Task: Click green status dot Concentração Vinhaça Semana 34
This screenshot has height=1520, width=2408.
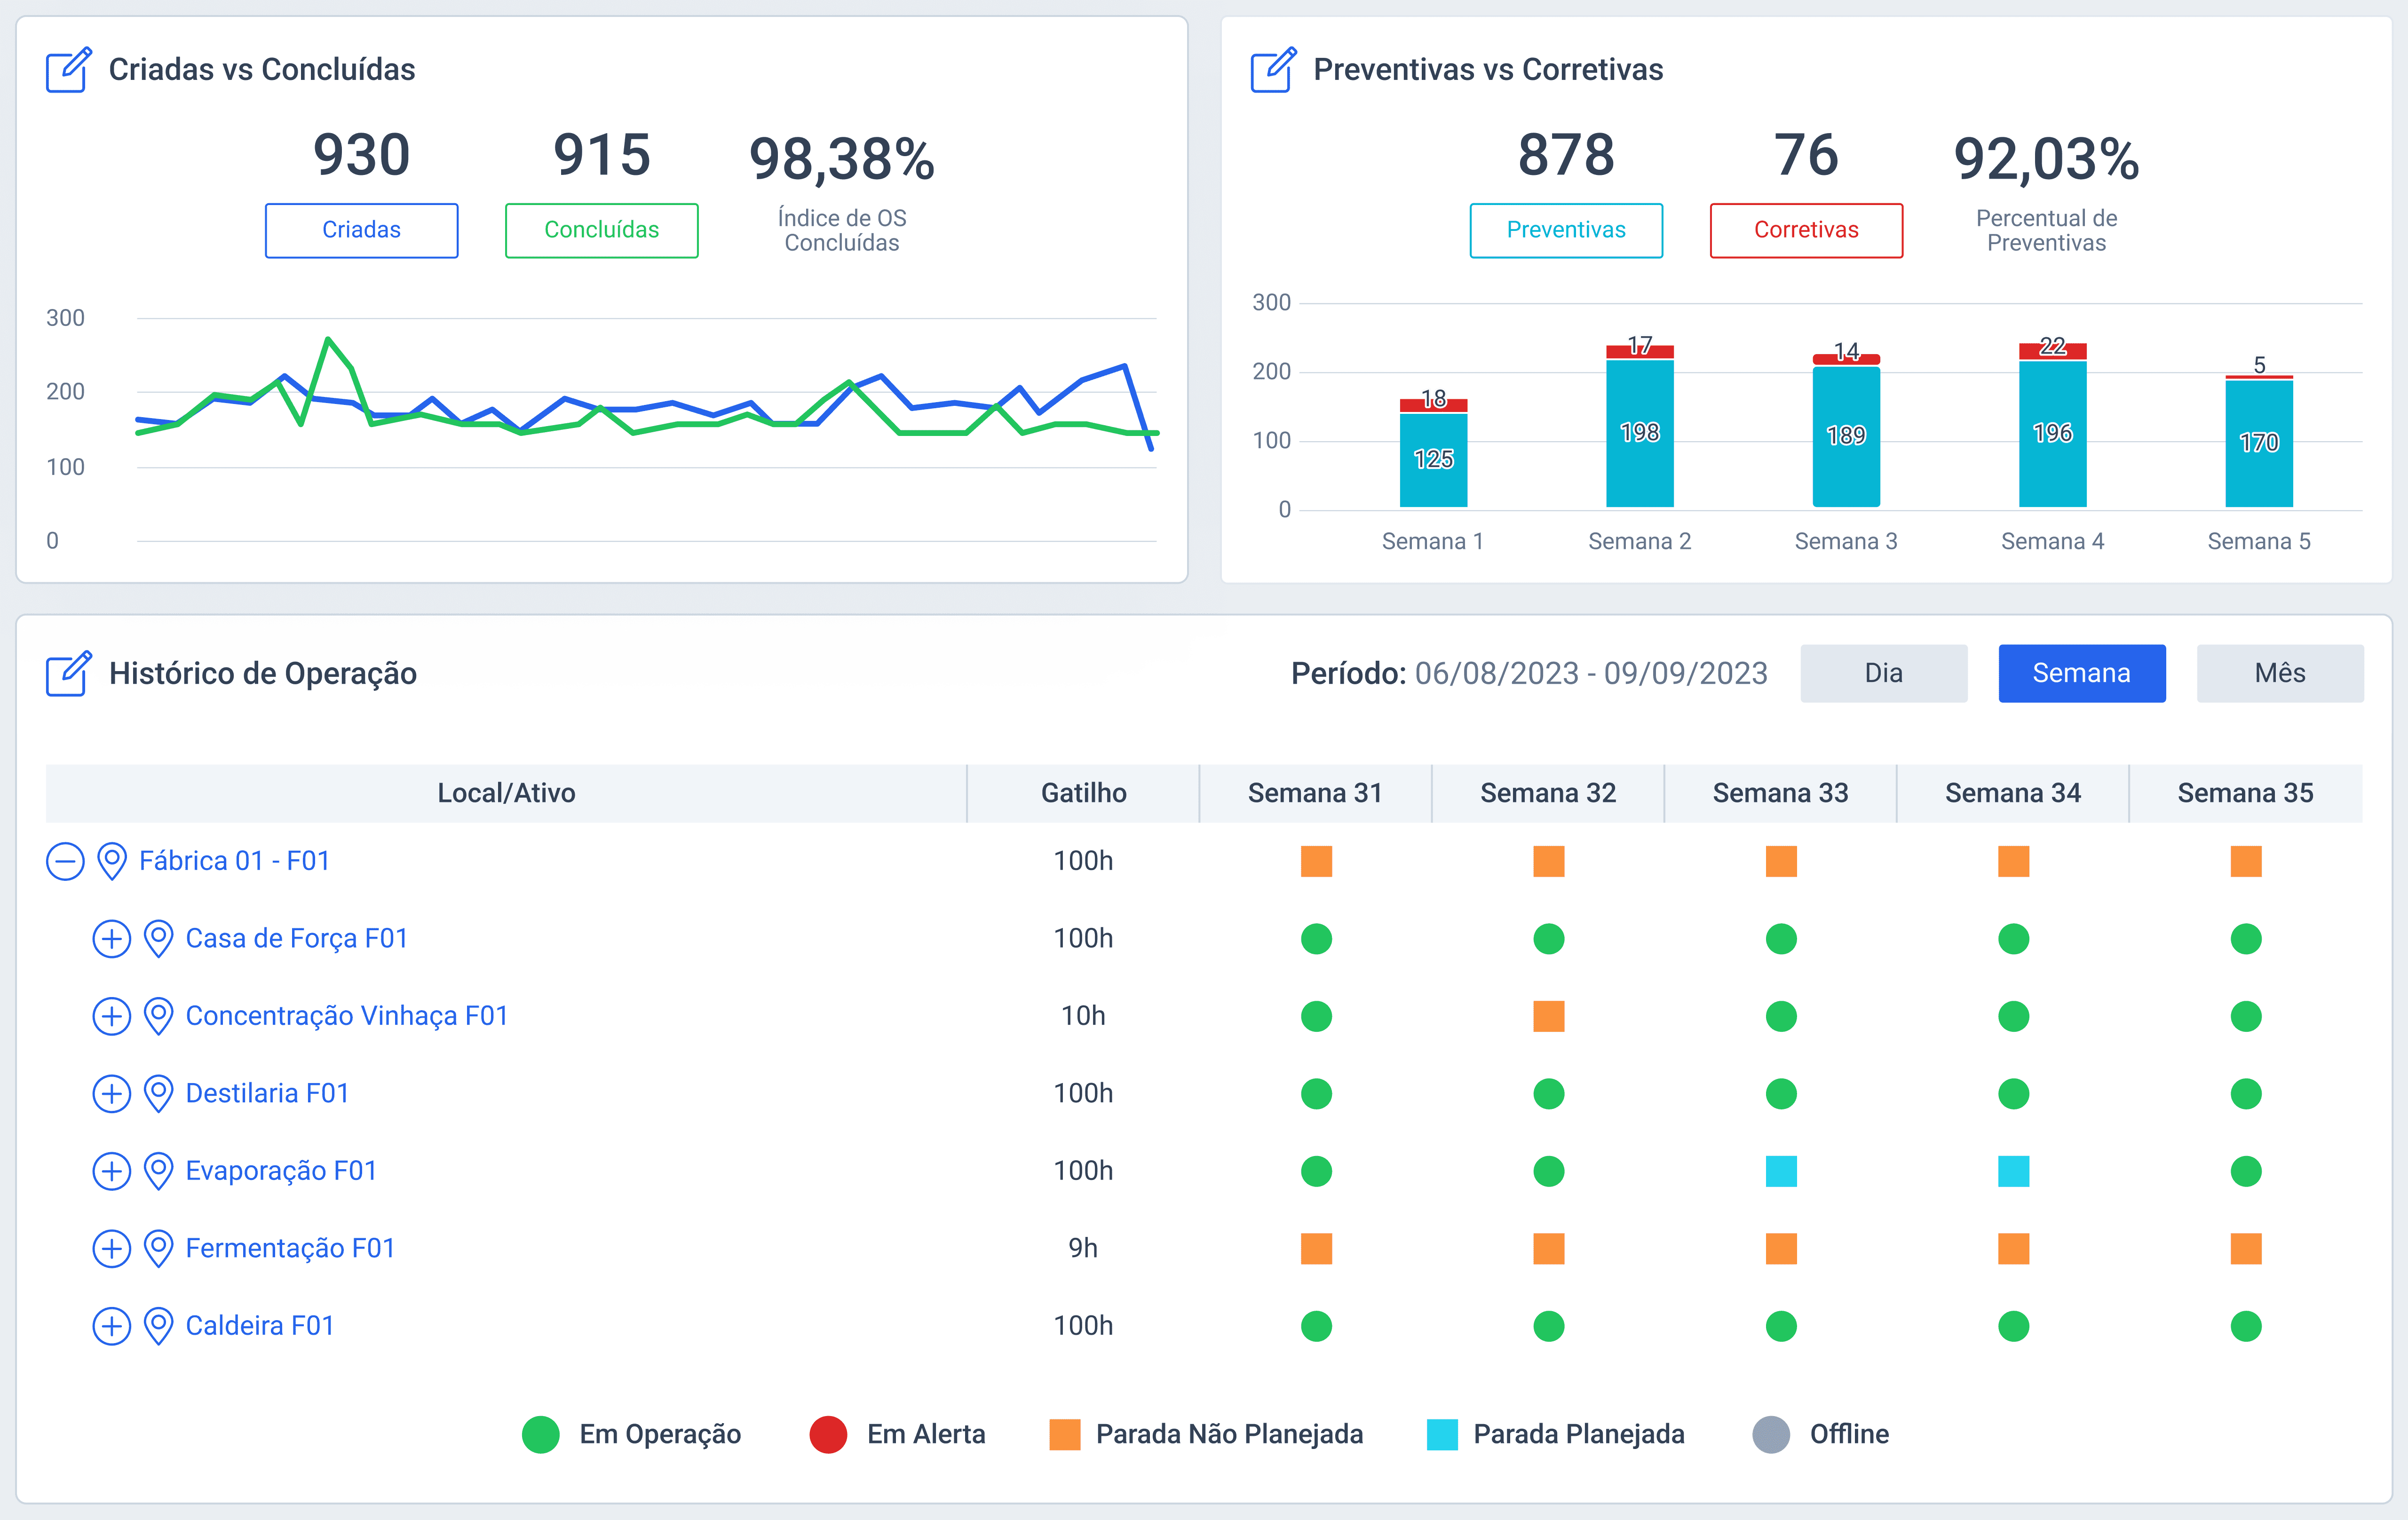Action: pos(2013,1016)
